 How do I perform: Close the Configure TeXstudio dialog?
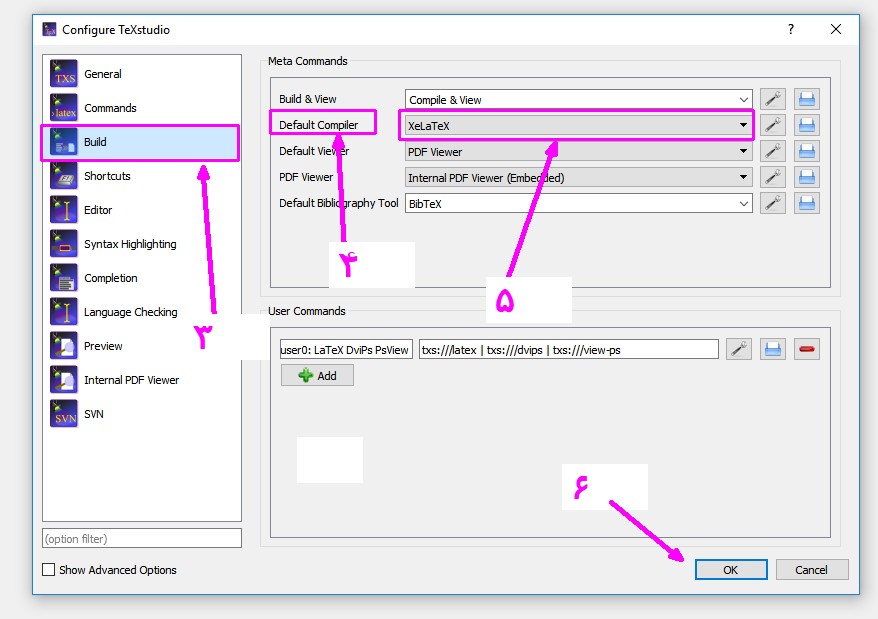[x=835, y=29]
